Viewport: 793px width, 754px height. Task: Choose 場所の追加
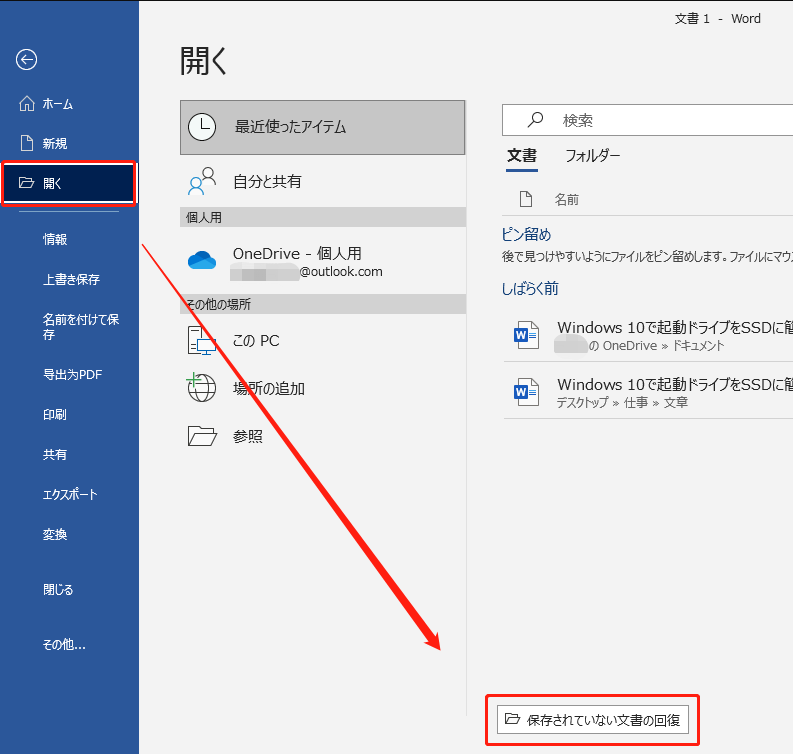point(322,388)
